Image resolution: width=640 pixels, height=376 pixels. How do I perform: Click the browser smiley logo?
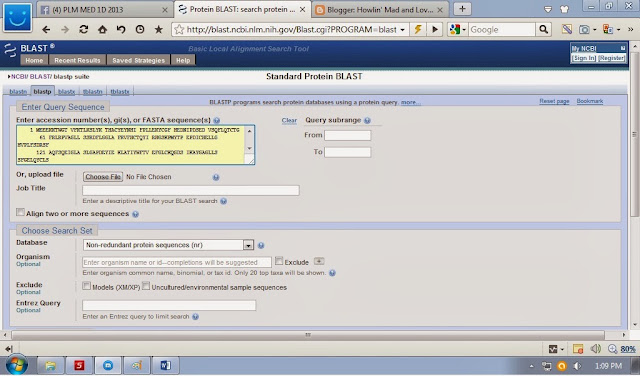pos(17,18)
